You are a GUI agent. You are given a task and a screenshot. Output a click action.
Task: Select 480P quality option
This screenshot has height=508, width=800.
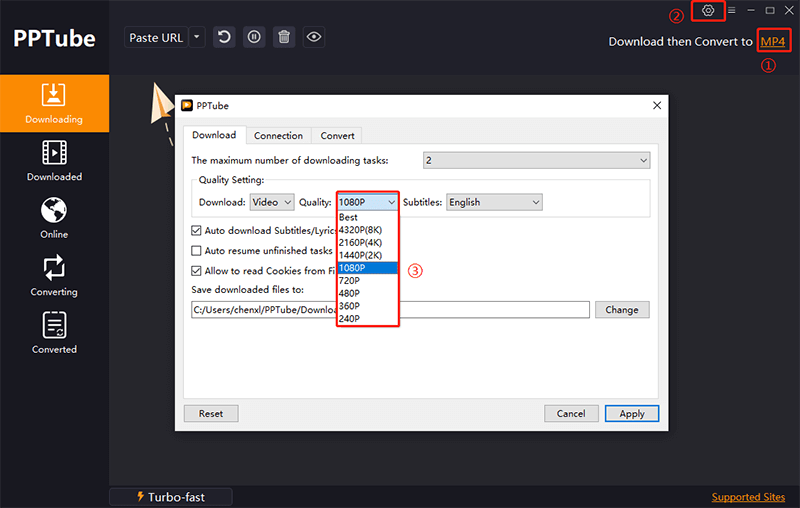tap(367, 294)
